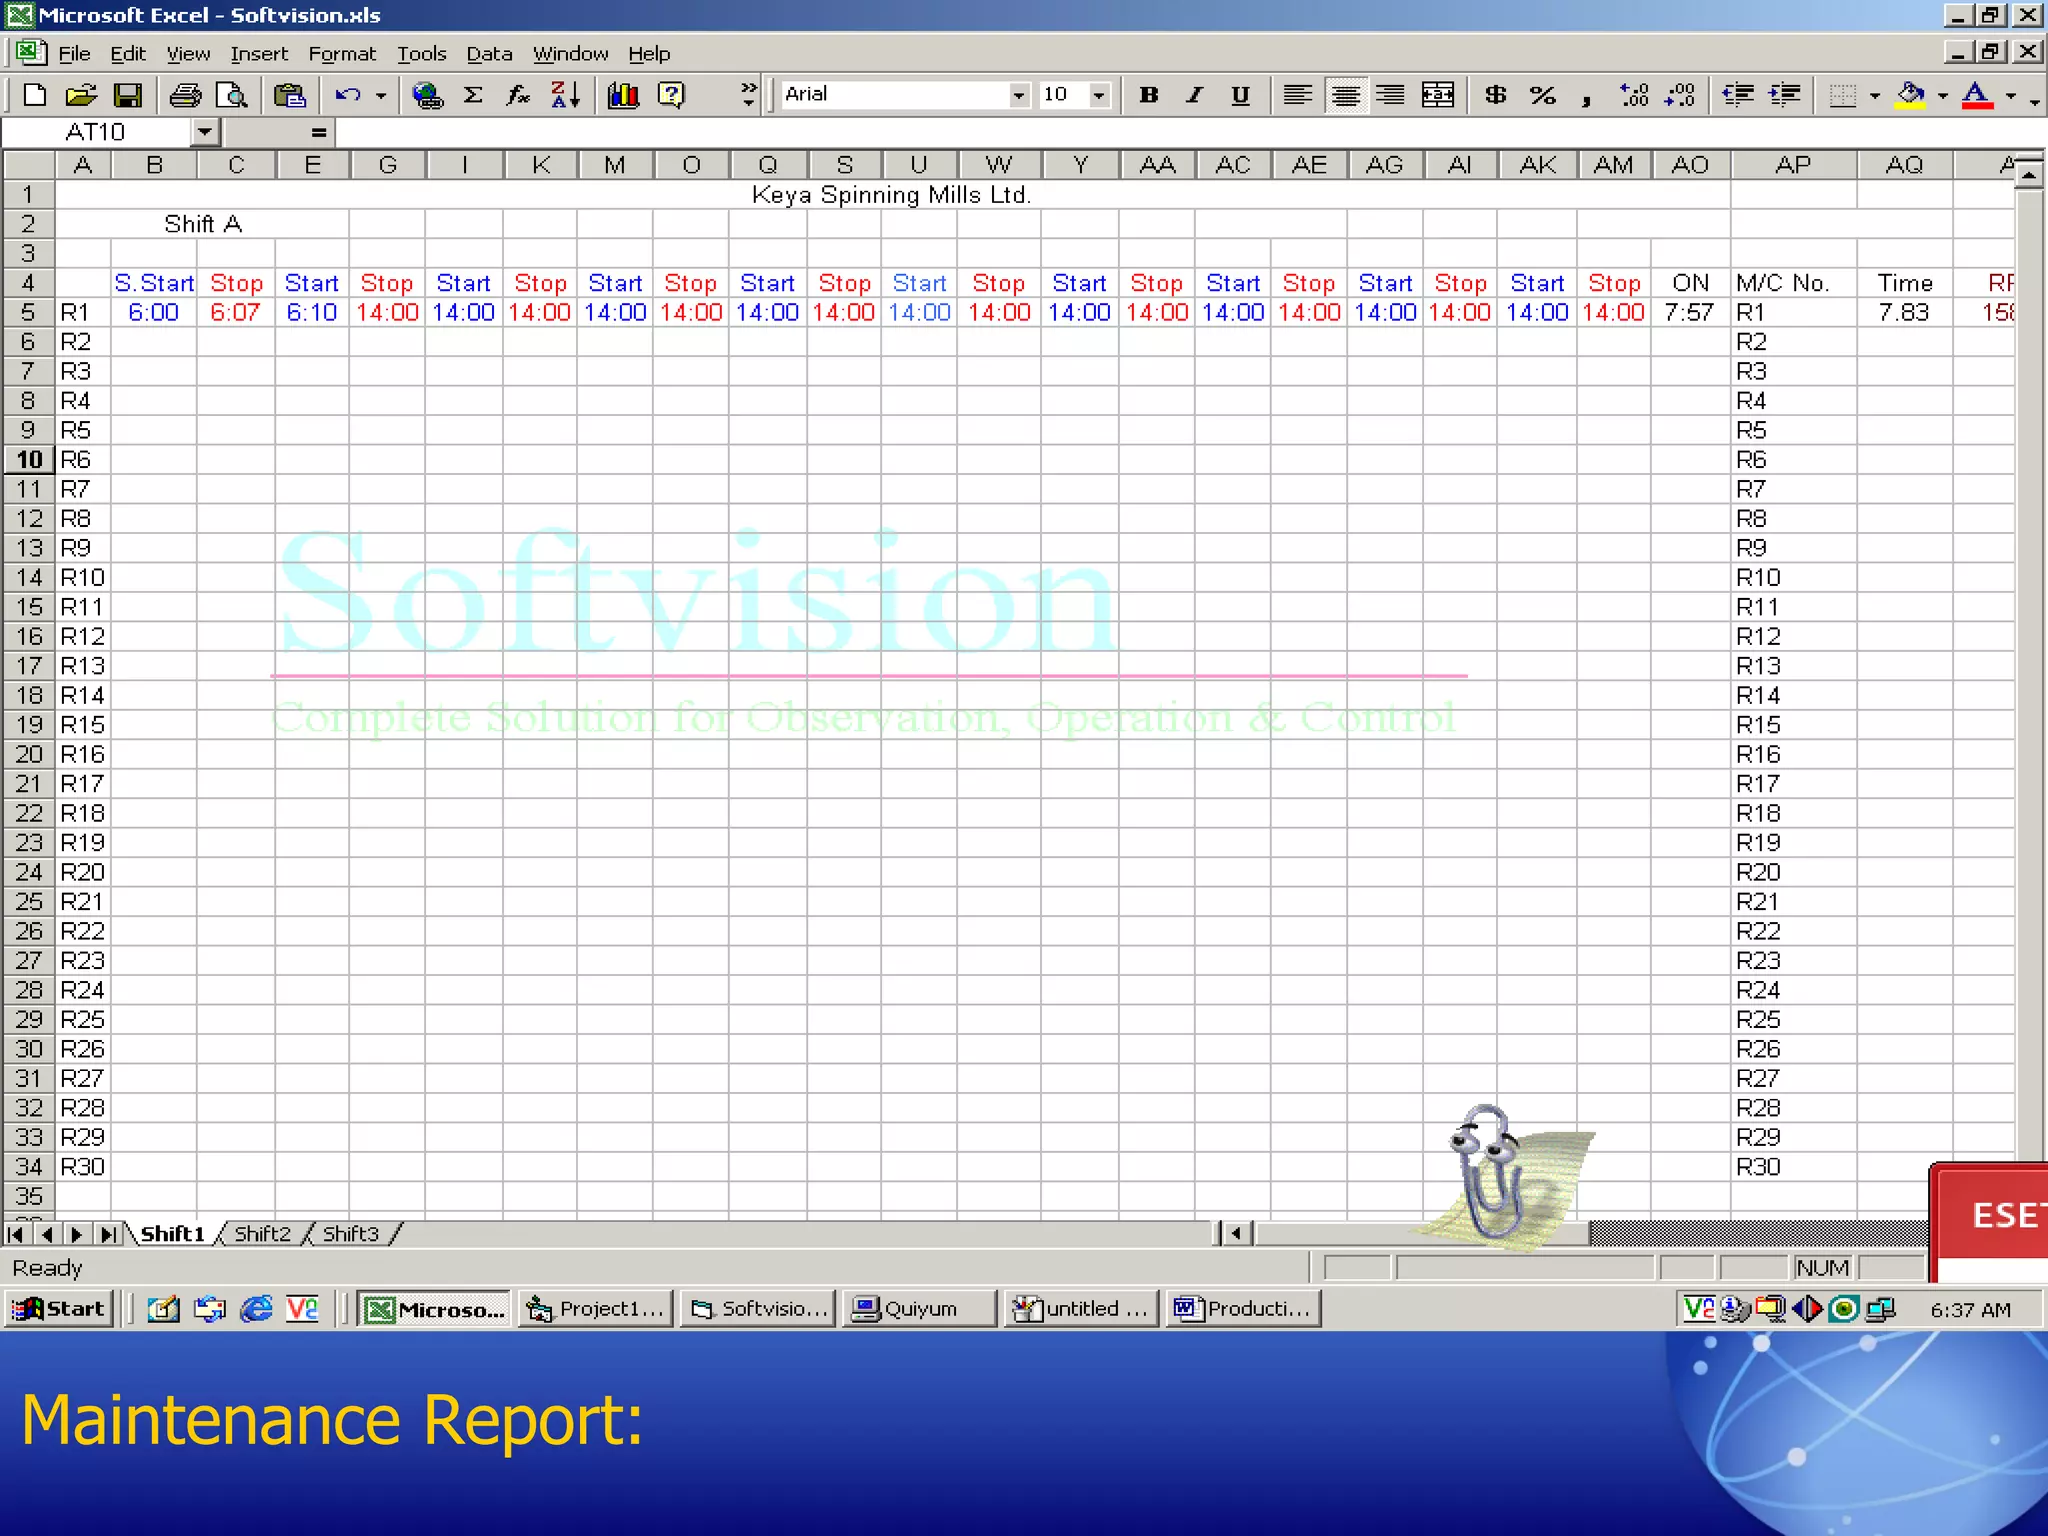Screen dimensions: 2048x1536
Task: Click the Save floppy disk icon
Action: pyautogui.click(x=127, y=95)
